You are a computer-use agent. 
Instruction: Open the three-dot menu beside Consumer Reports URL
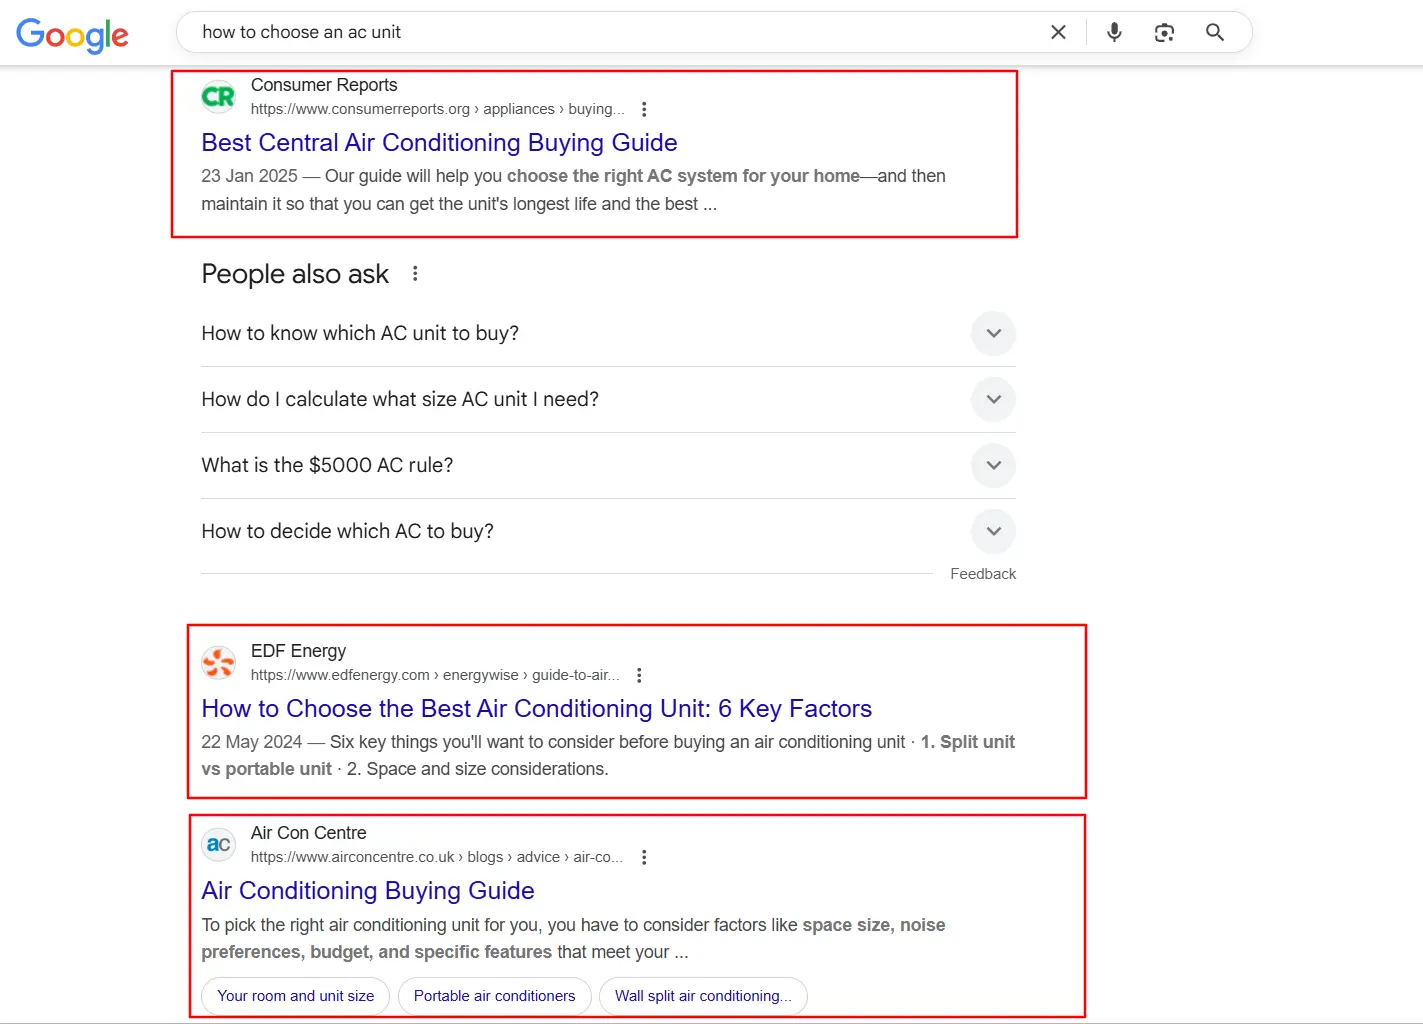coord(644,109)
